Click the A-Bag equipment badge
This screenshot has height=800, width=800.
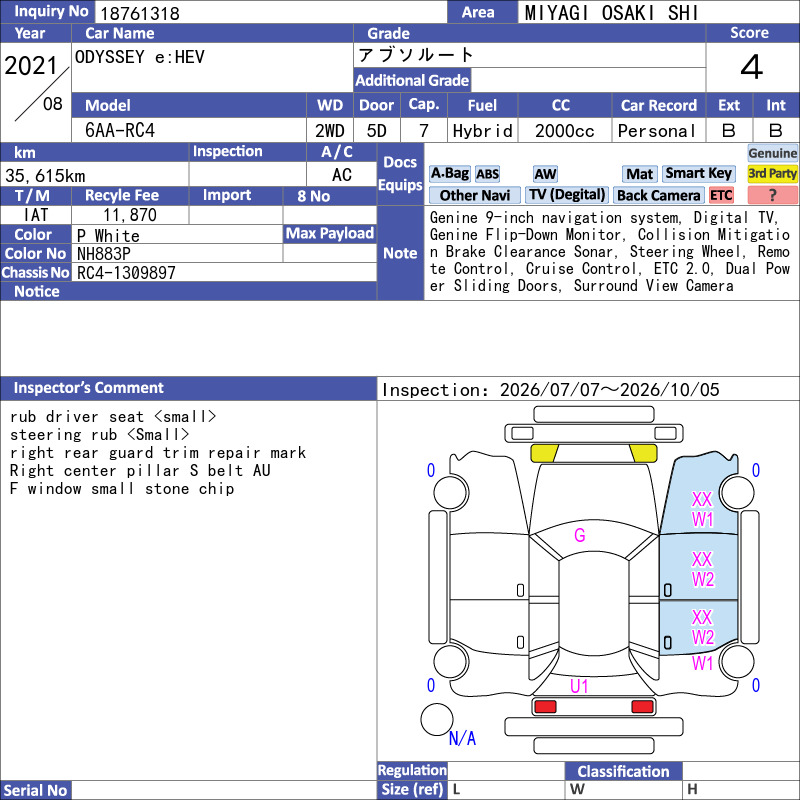(449, 174)
